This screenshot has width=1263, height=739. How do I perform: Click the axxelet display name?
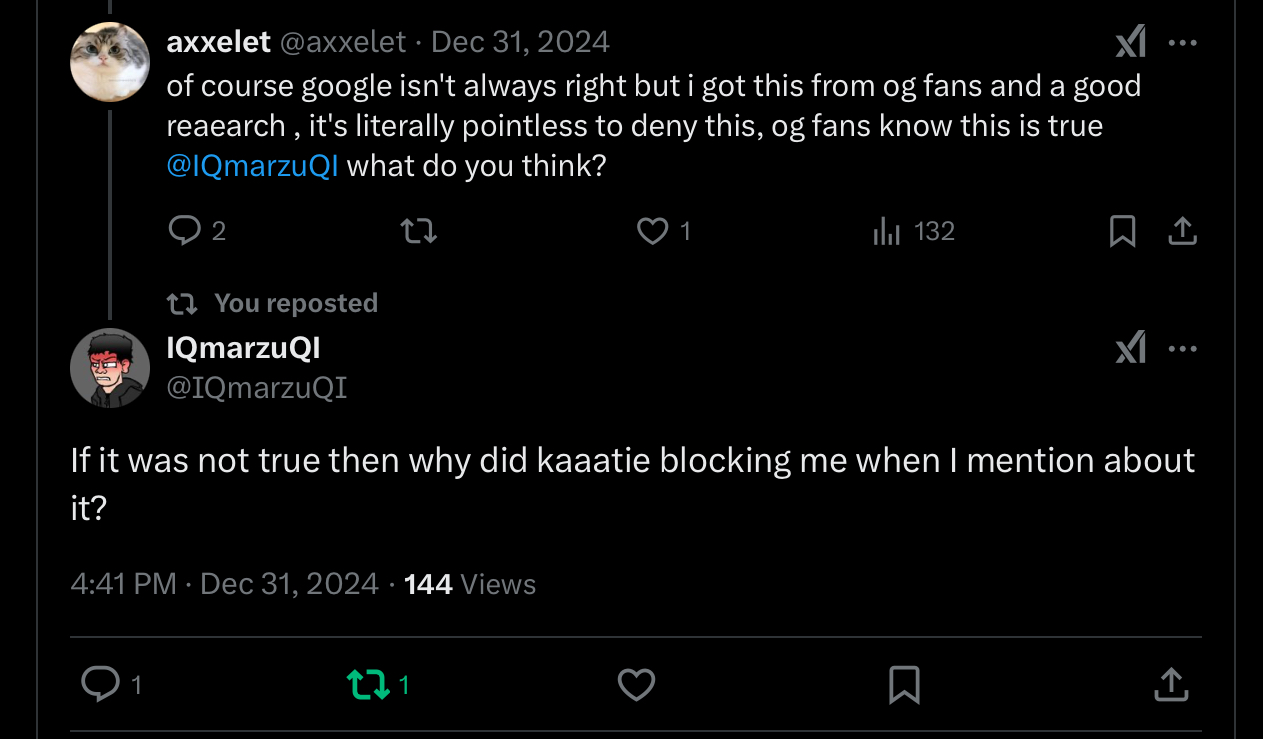218,41
